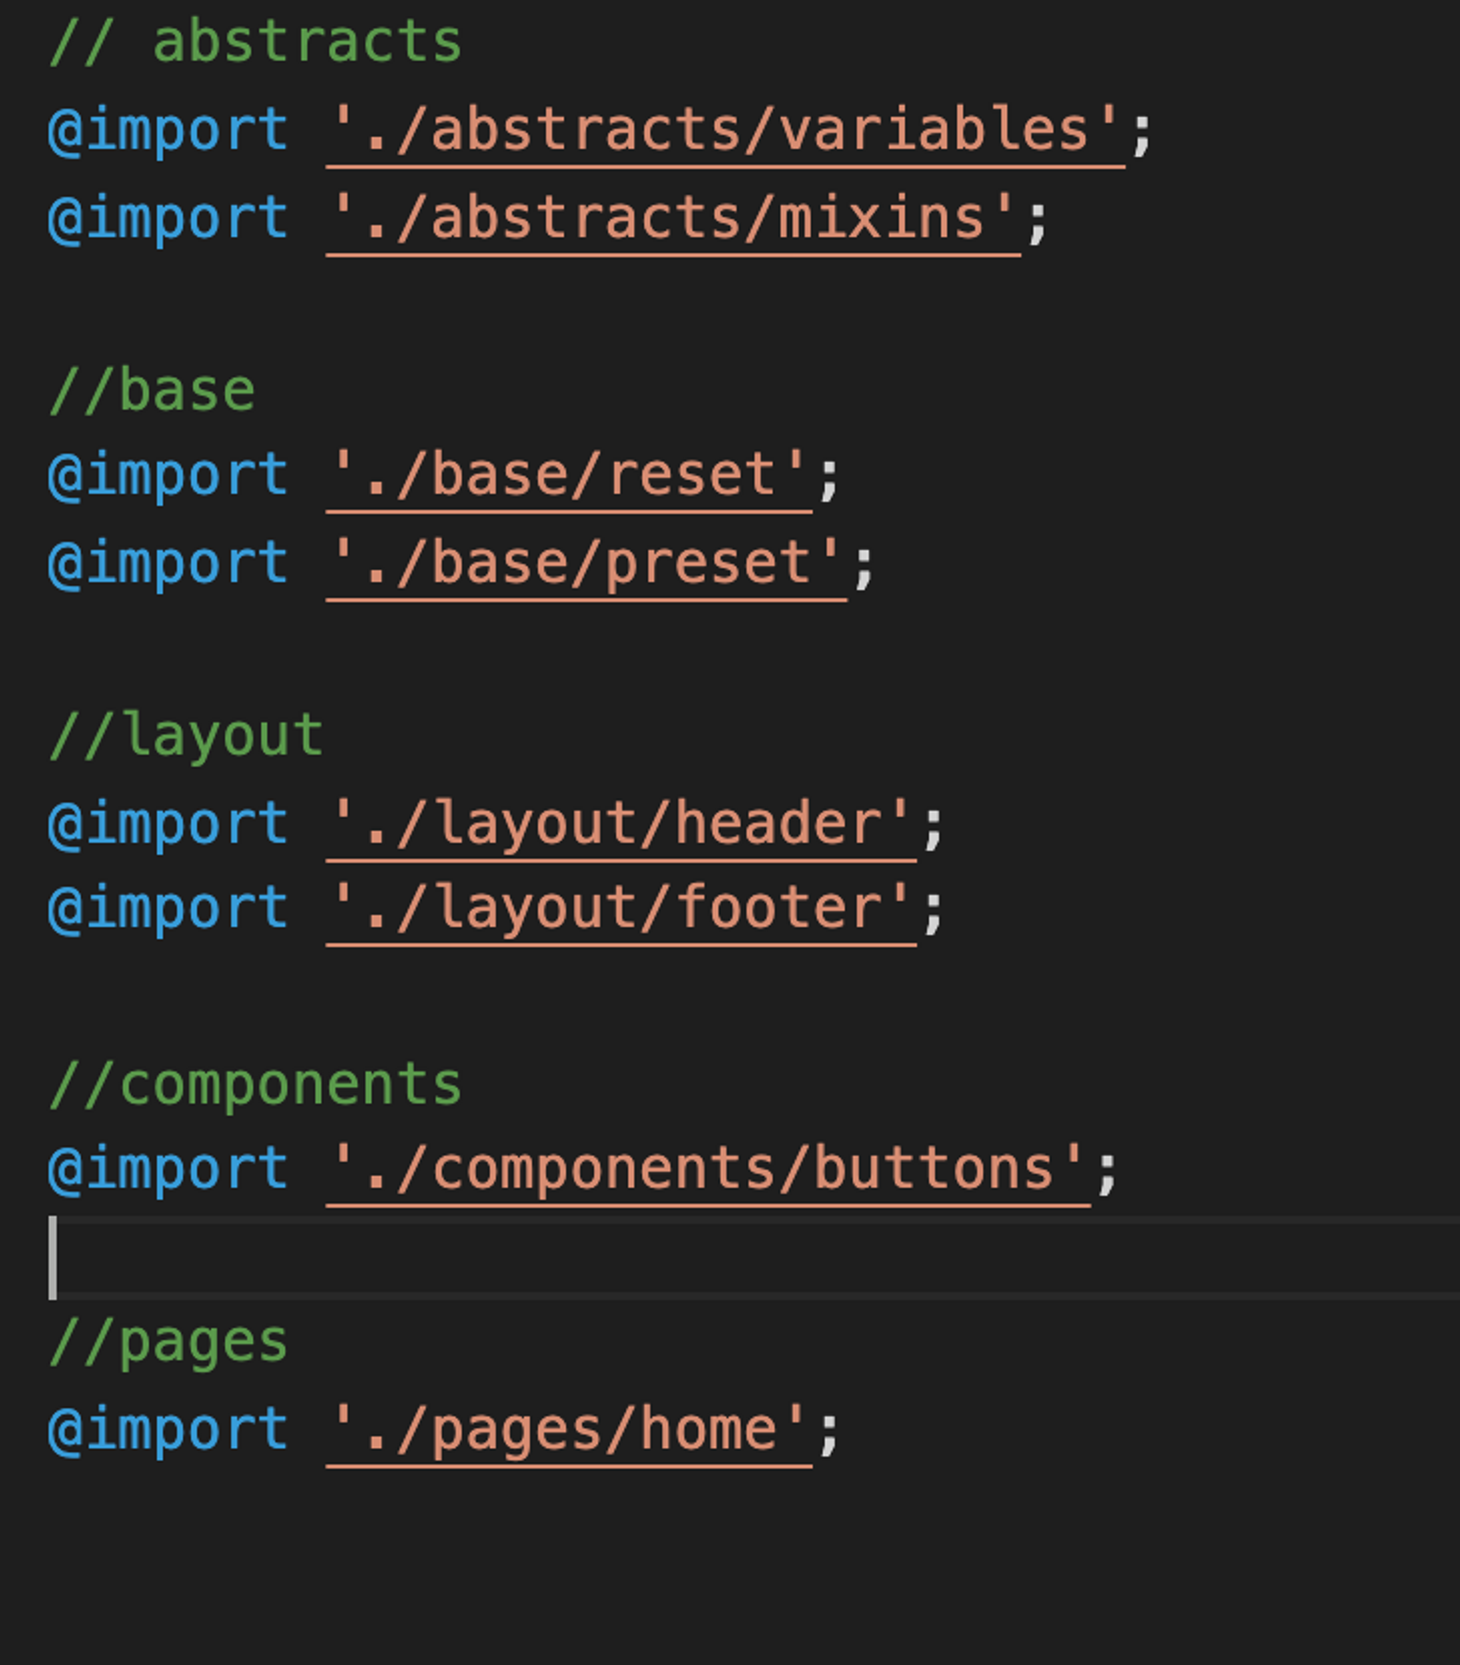The image size is (1460, 1665).
Task: Click @import keyword on the home line
Action: [x=168, y=1429]
